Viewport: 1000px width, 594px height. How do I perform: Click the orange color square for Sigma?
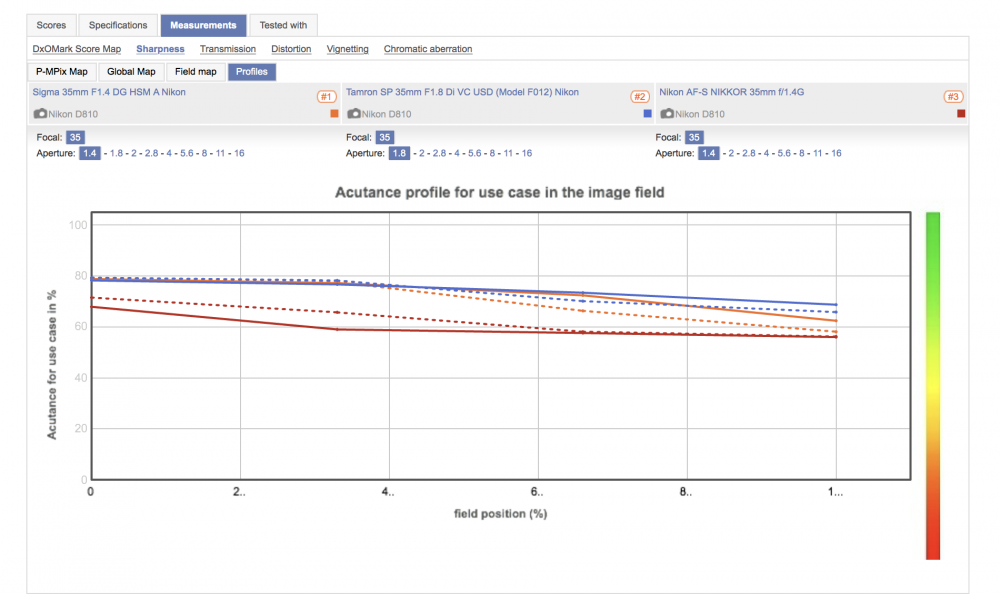tap(334, 114)
